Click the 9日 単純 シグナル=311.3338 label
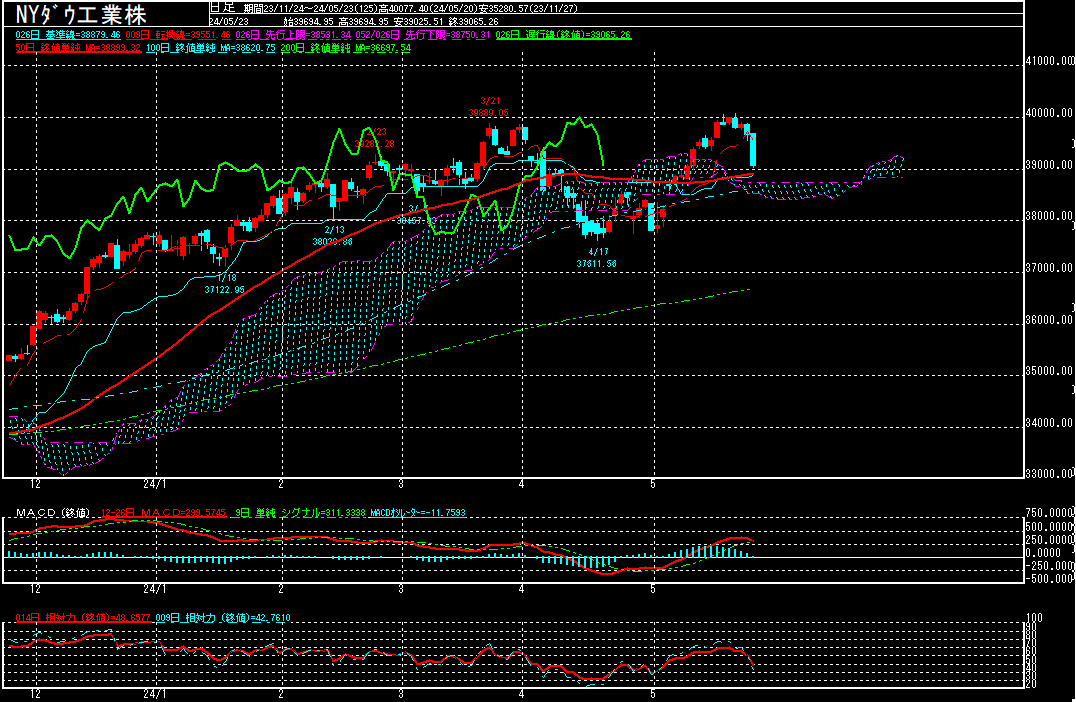The image size is (1076, 702). (300, 513)
